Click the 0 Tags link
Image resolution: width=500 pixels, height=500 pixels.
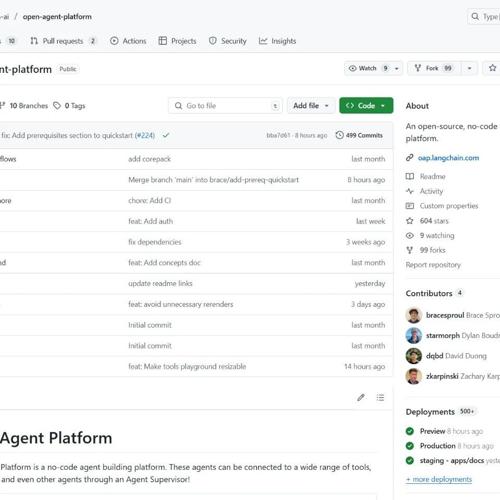click(x=70, y=106)
